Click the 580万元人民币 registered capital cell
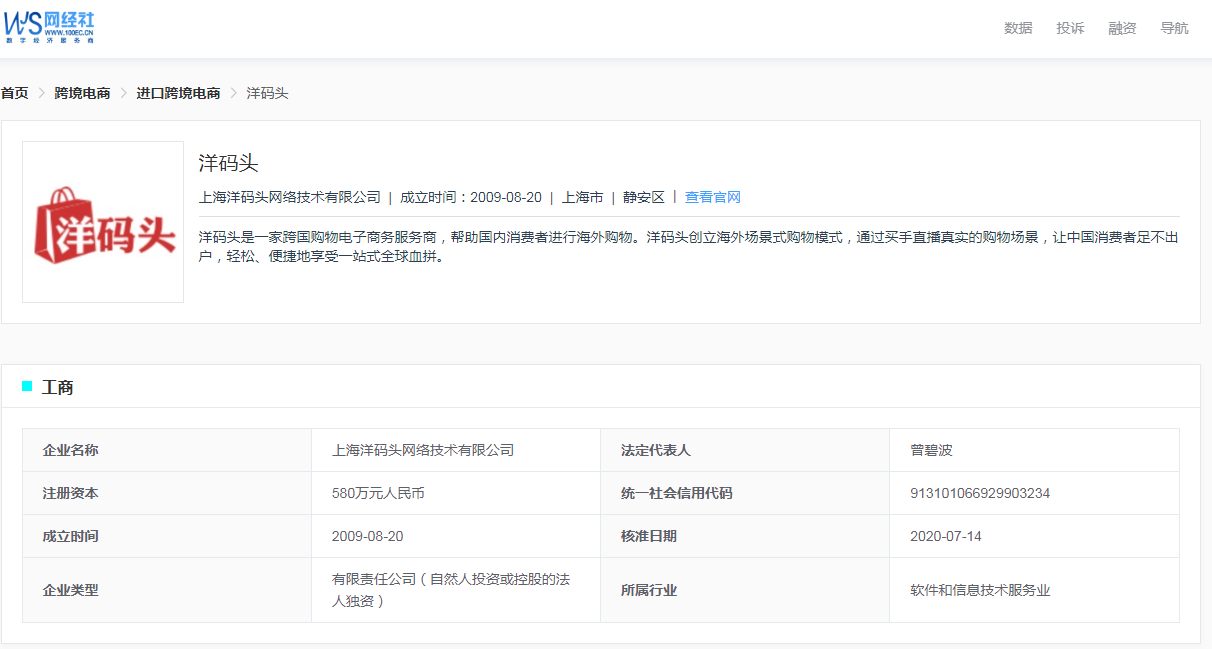1212x649 pixels. [378, 493]
